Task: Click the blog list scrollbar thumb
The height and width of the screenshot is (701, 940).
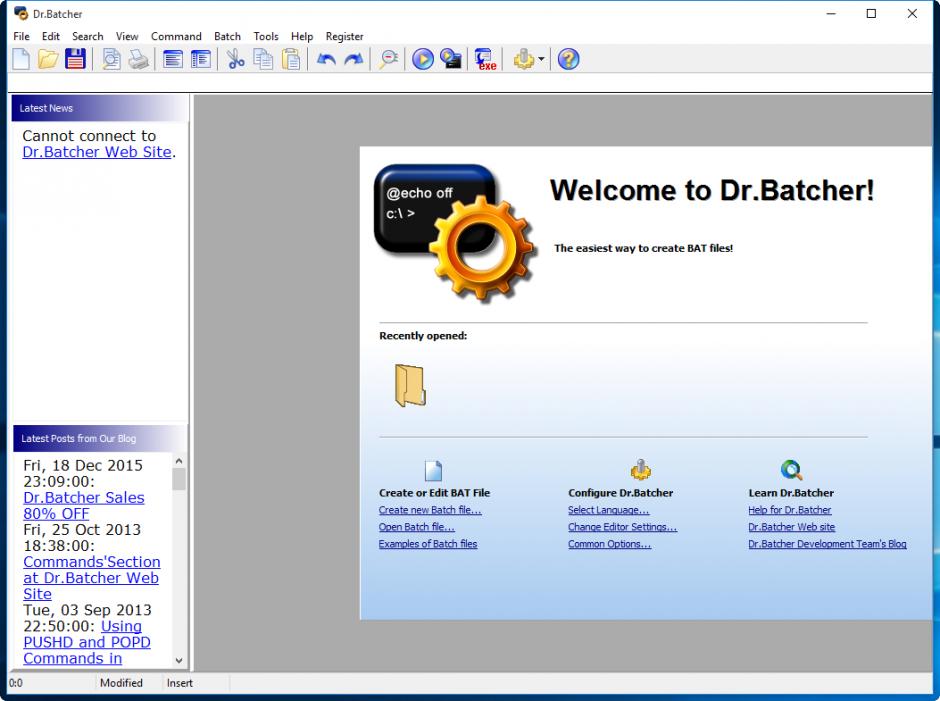Action: coord(179,479)
